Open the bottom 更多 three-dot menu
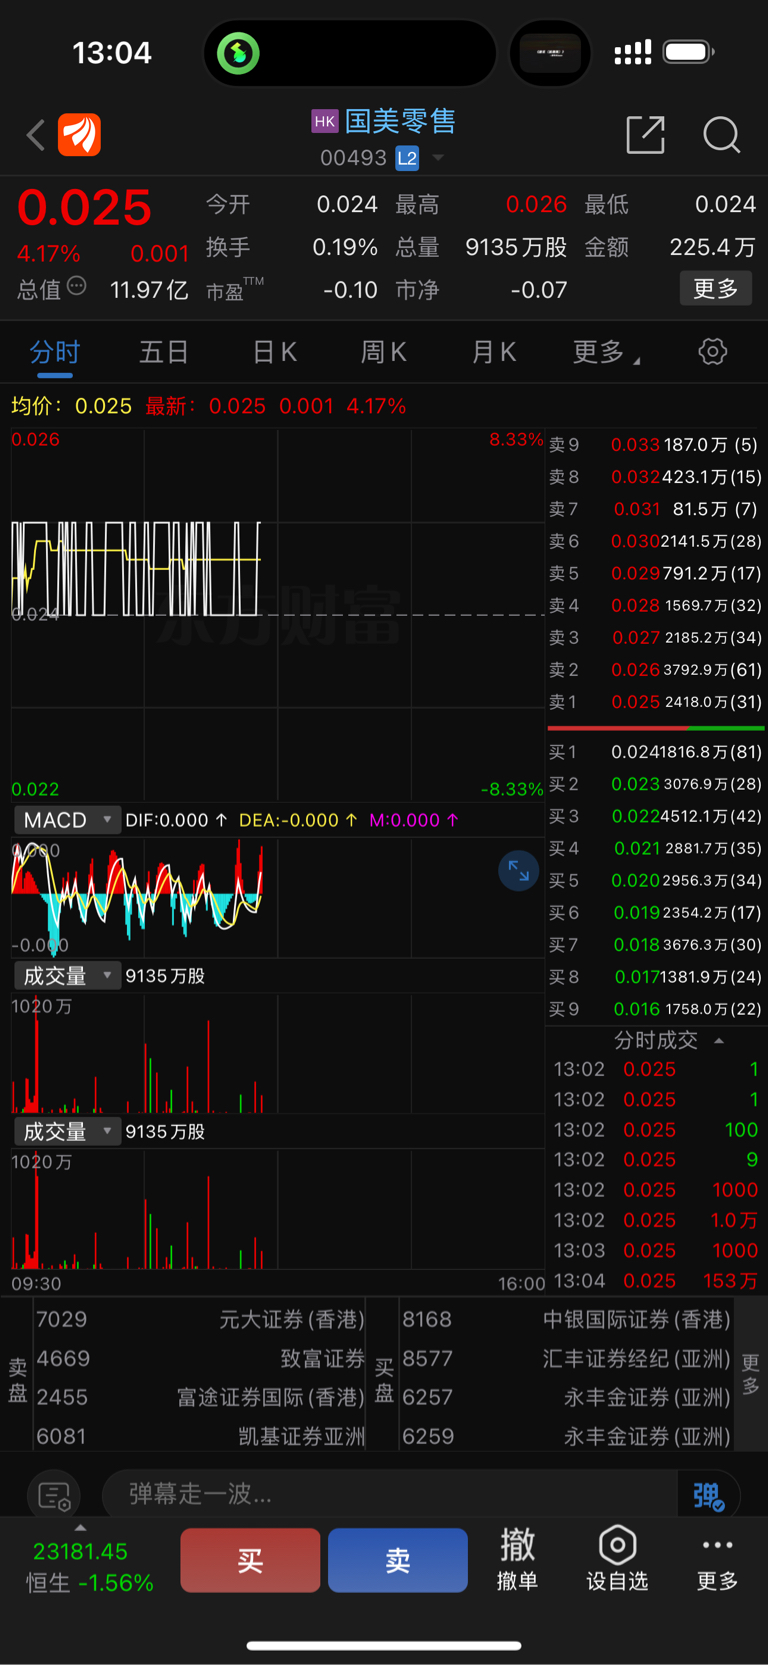This screenshot has height=1665, width=768. pos(717,1559)
